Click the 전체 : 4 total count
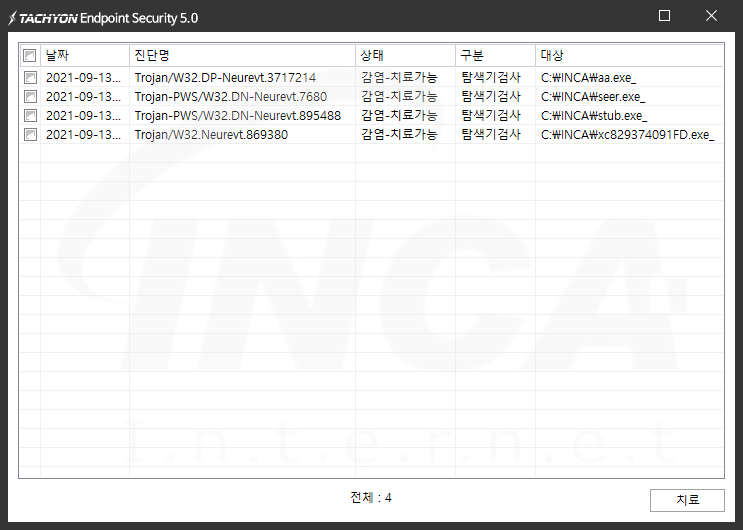This screenshot has height=530, width=743. [x=371, y=498]
